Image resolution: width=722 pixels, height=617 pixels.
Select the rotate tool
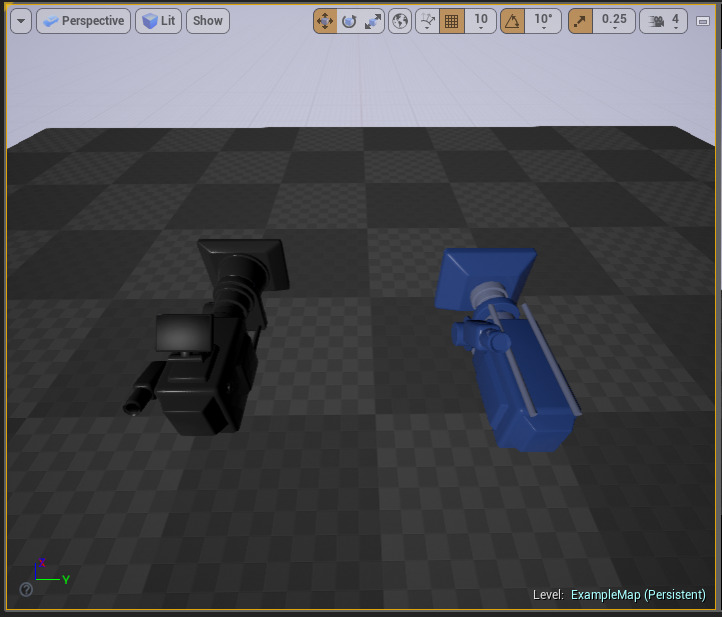click(x=349, y=21)
